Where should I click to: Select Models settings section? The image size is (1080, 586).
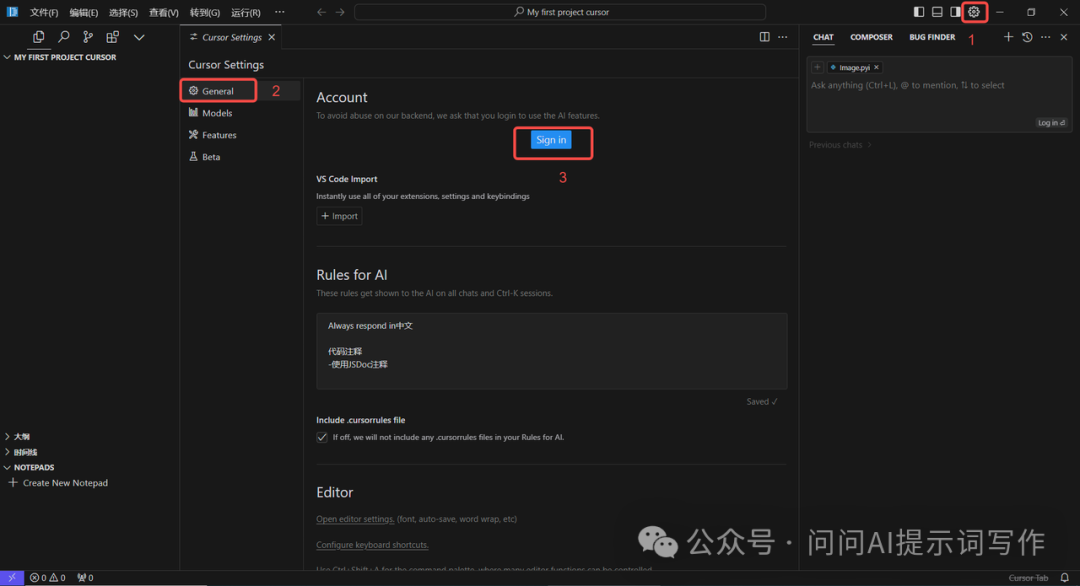coord(218,113)
